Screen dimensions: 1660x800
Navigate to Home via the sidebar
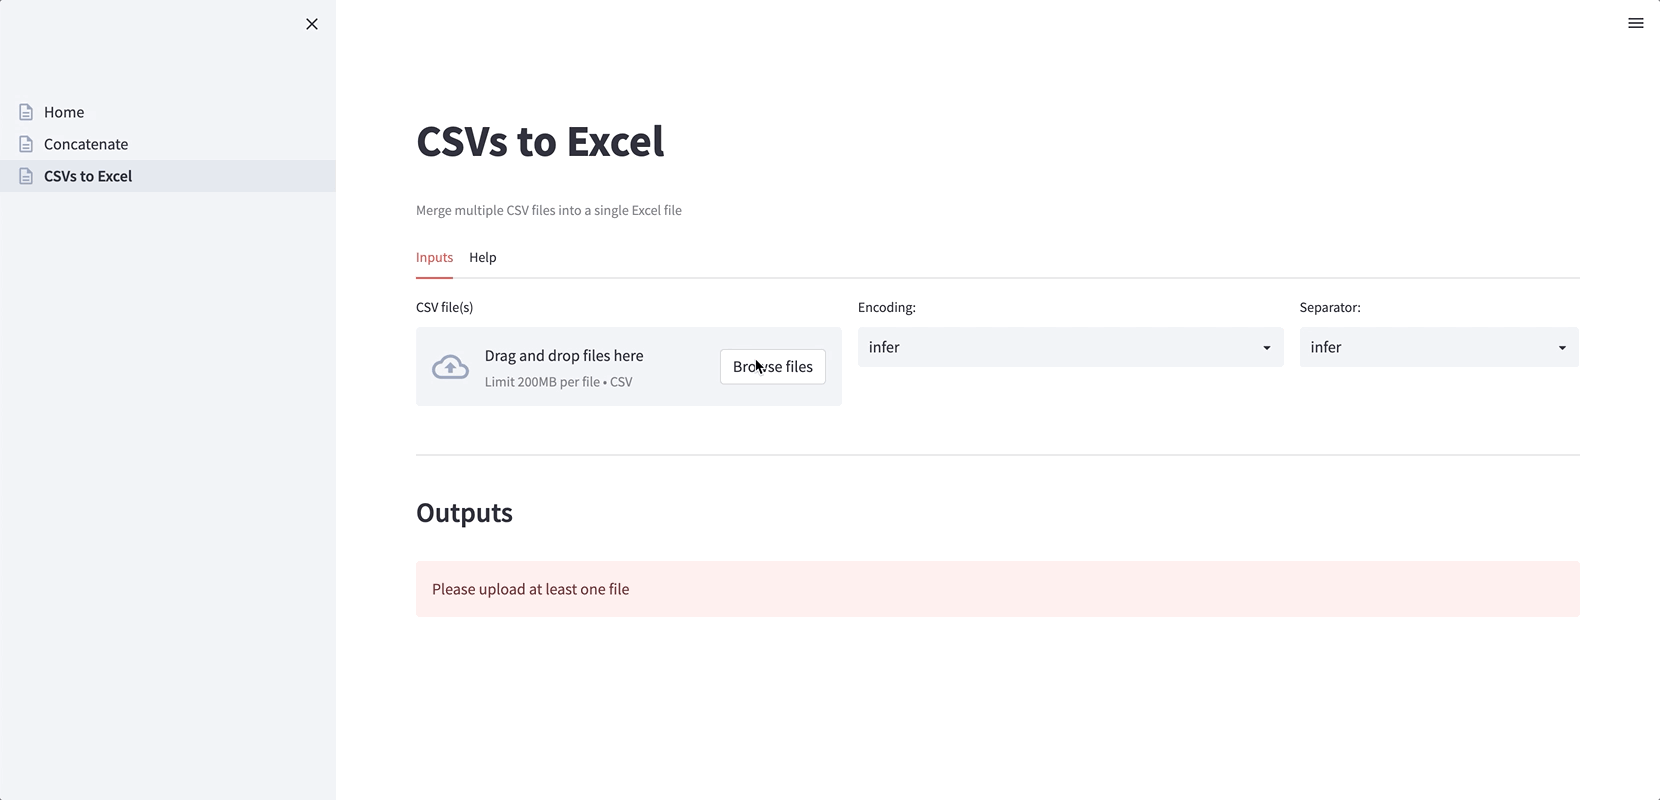point(63,112)
